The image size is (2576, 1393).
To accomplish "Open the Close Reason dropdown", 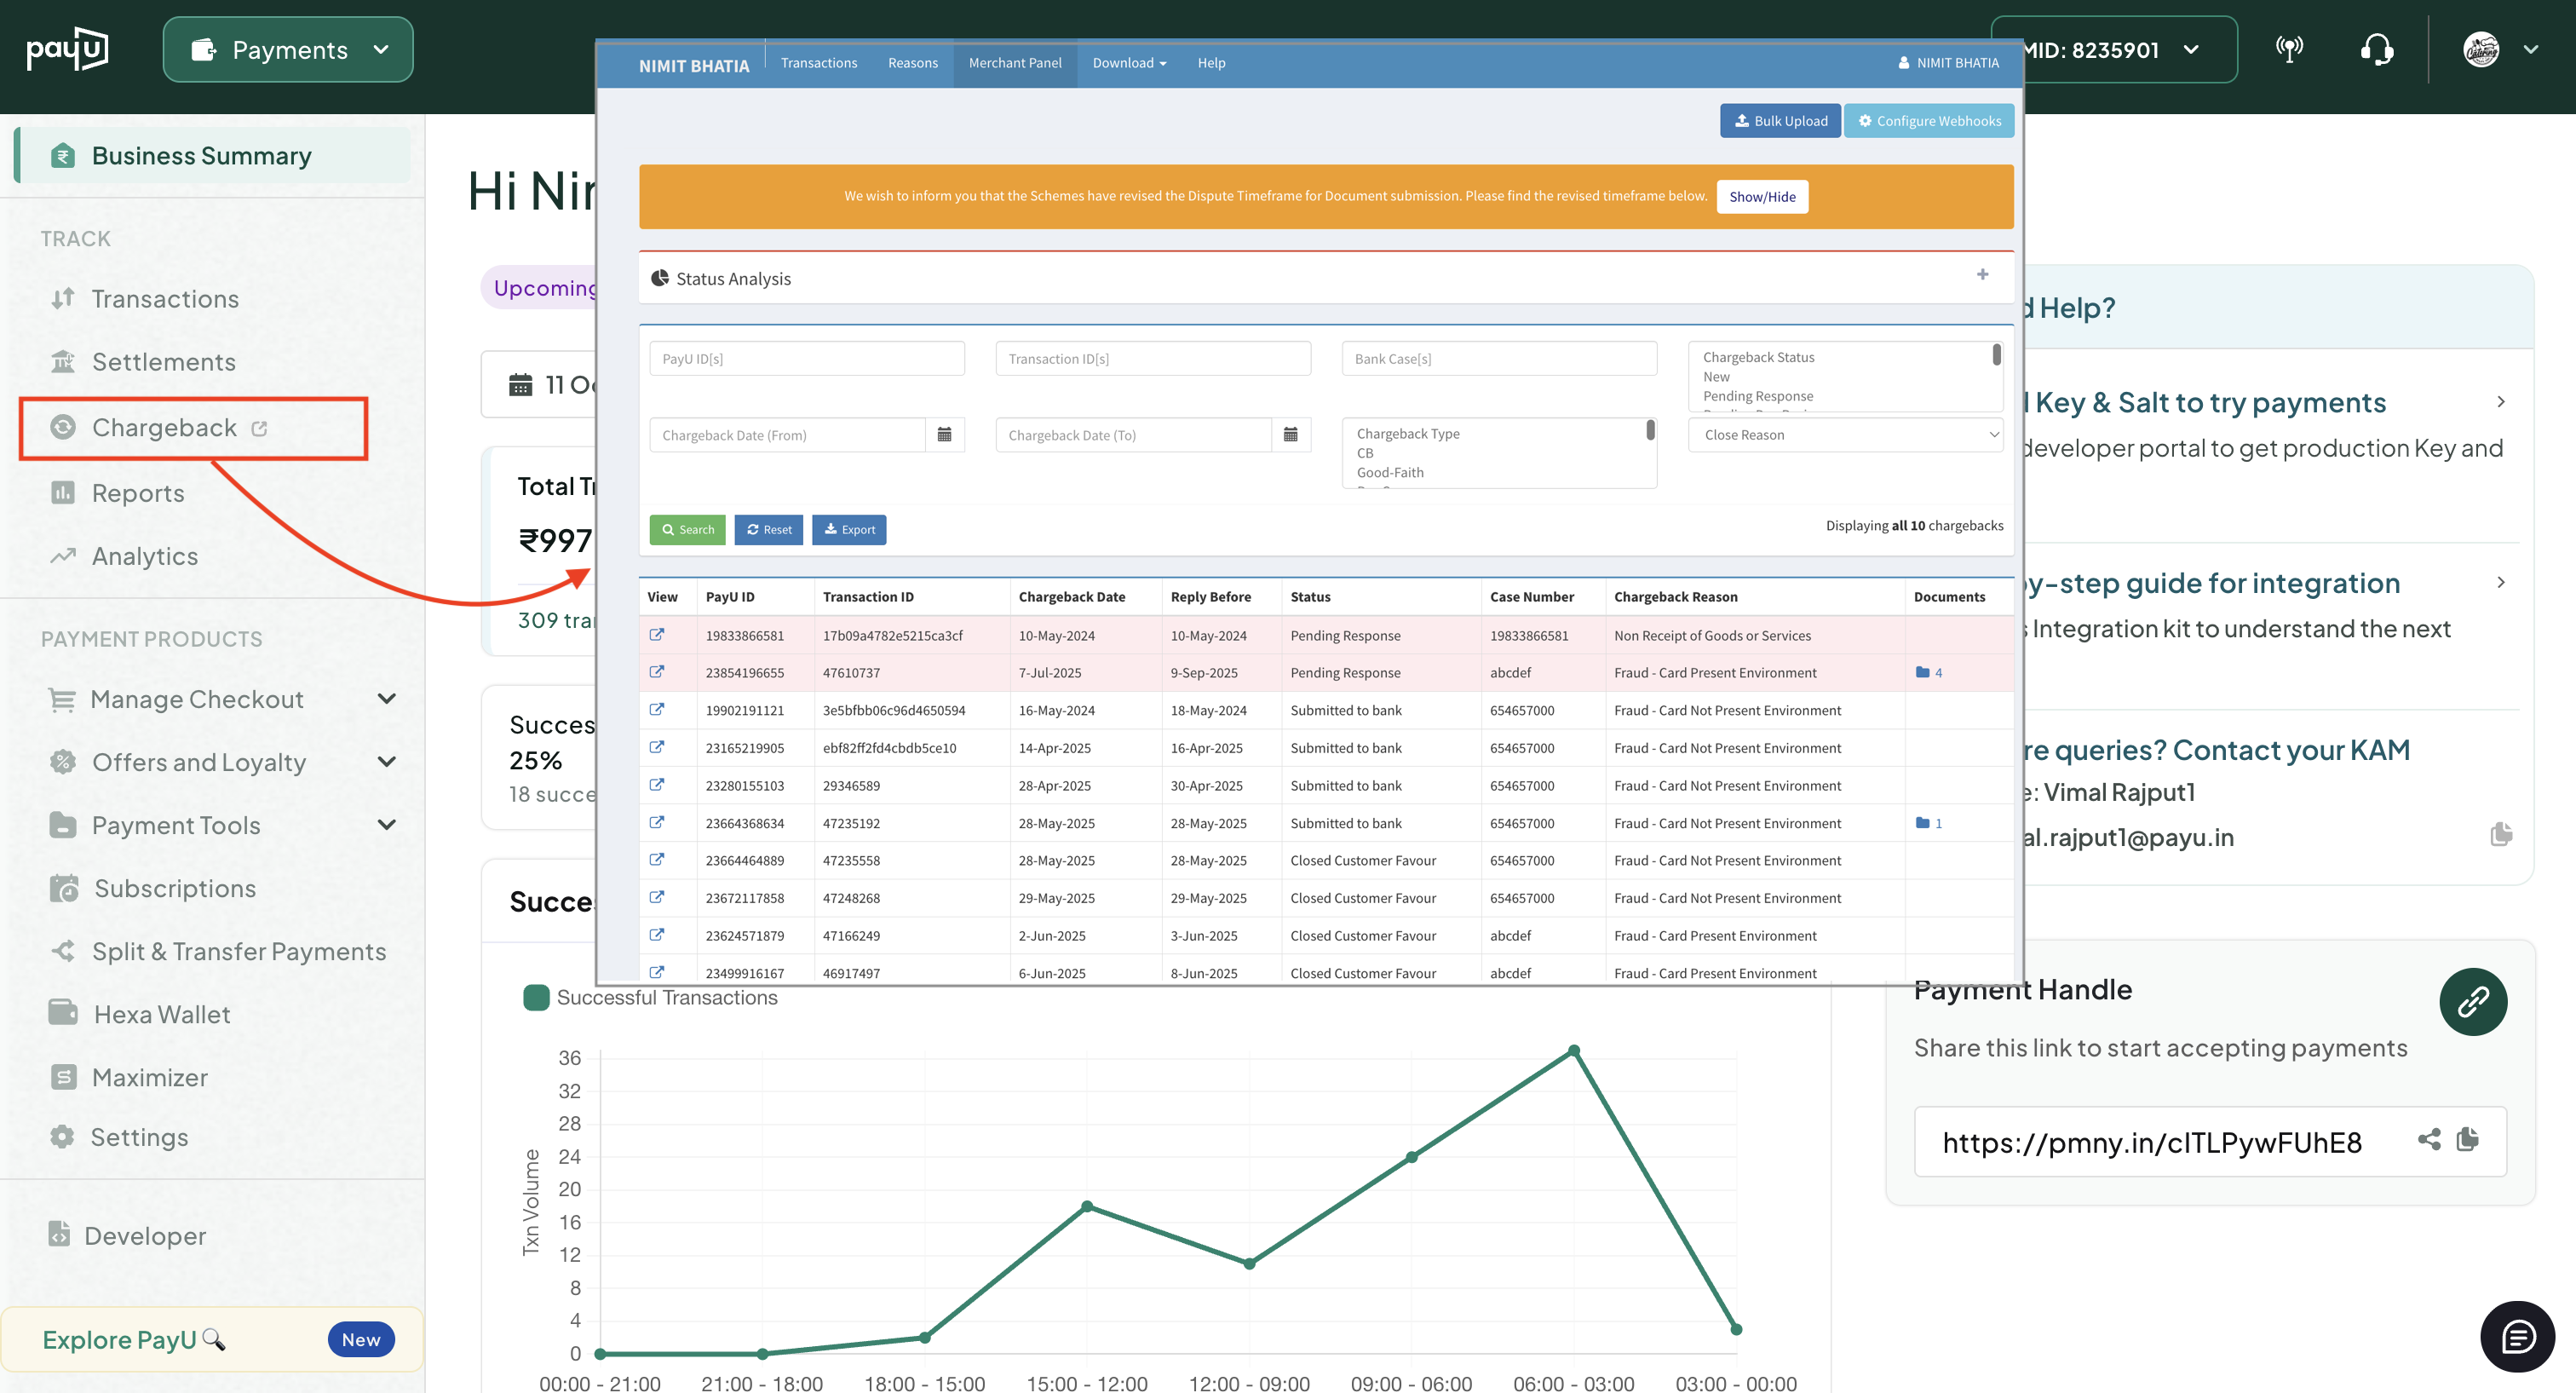I will 1845,435.
